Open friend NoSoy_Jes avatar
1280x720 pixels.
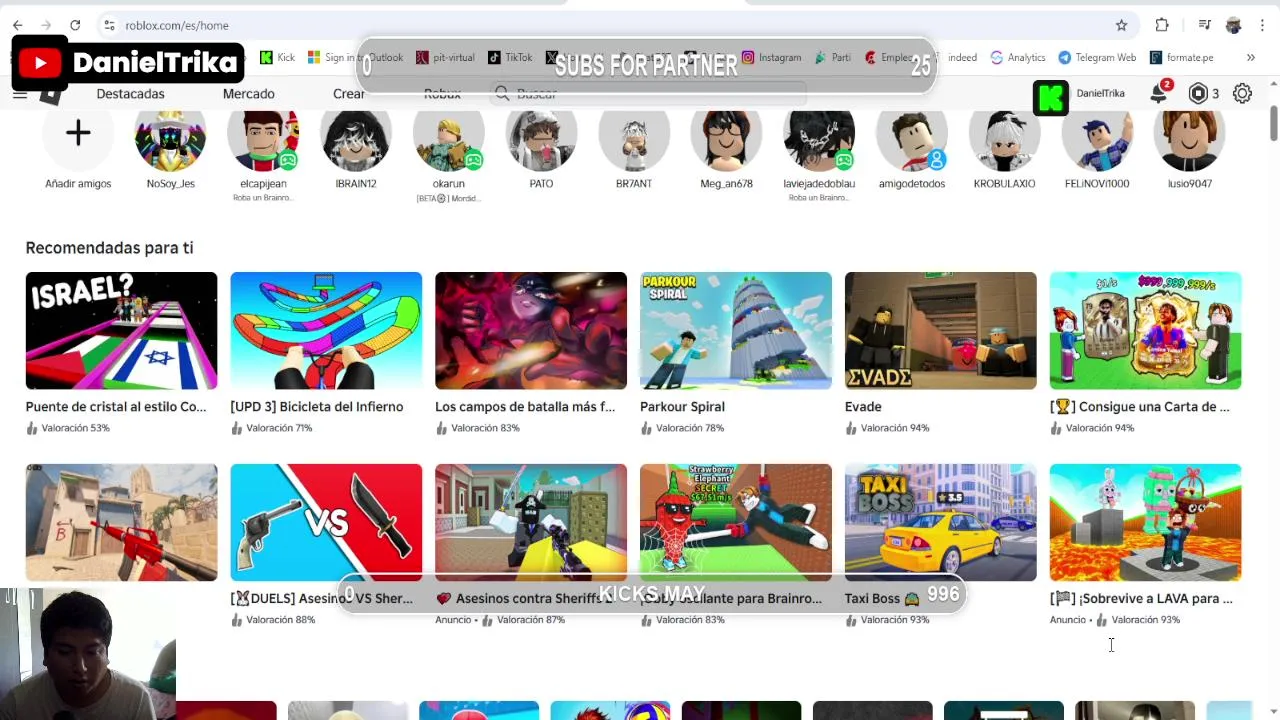click(x=170, y=136)
